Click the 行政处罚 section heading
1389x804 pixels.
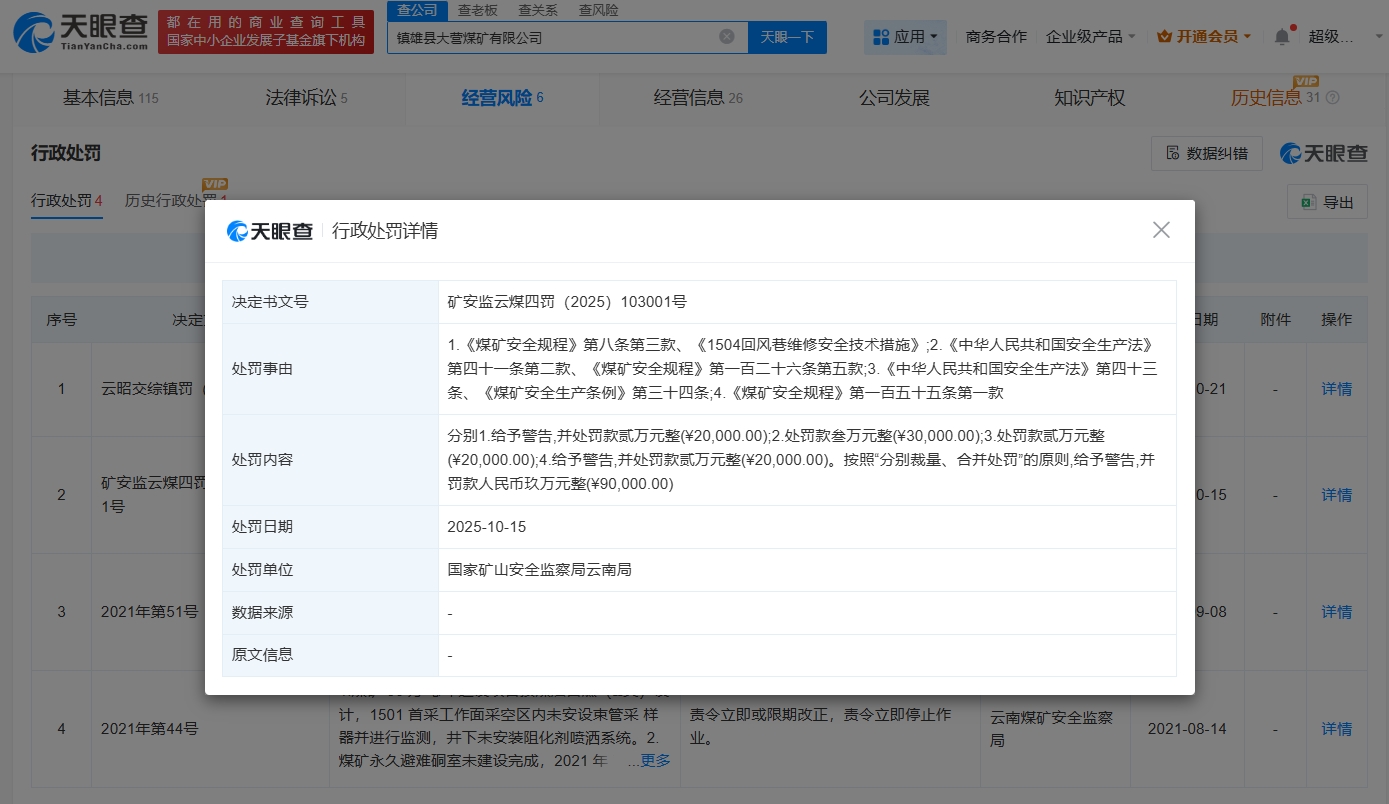pos(66,153)
